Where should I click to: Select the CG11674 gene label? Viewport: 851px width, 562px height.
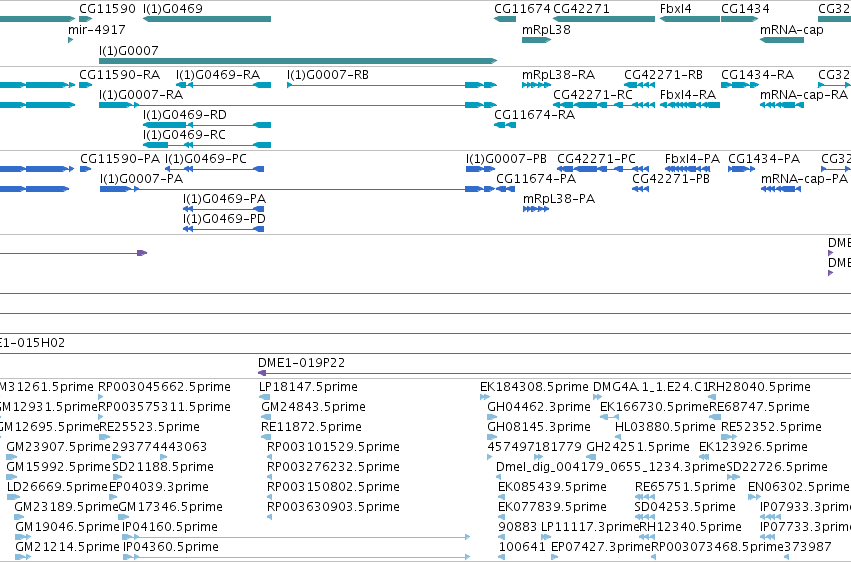[x=522, y=9]
